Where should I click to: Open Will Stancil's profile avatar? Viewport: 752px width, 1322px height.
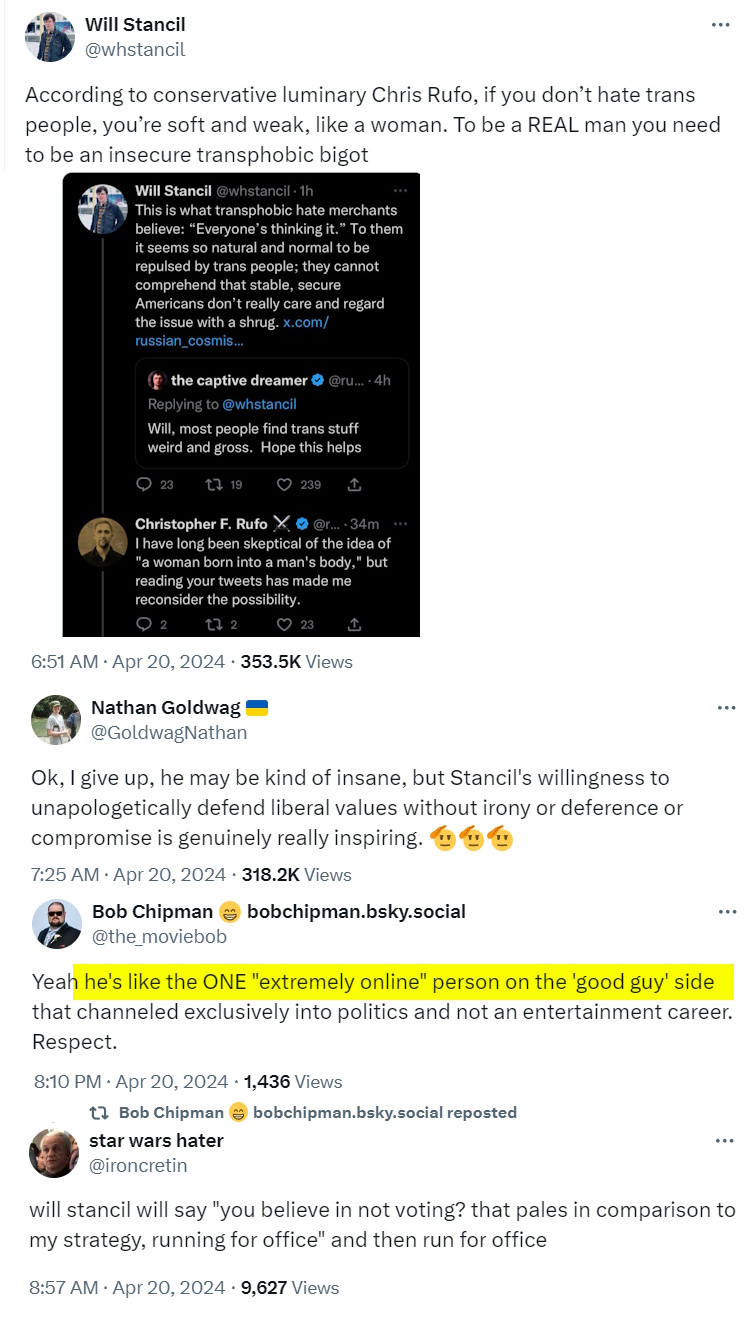pyautogui.click(x=49, y=37)
